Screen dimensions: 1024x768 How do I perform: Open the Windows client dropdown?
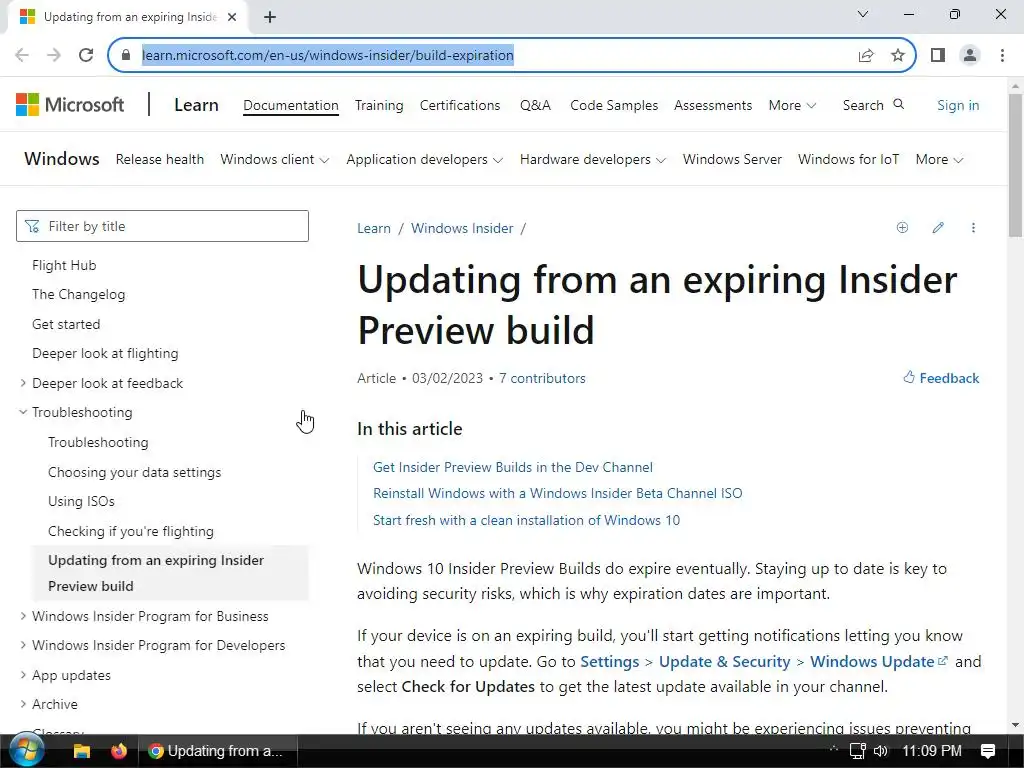pyautogui.click(x=274, y=159)
